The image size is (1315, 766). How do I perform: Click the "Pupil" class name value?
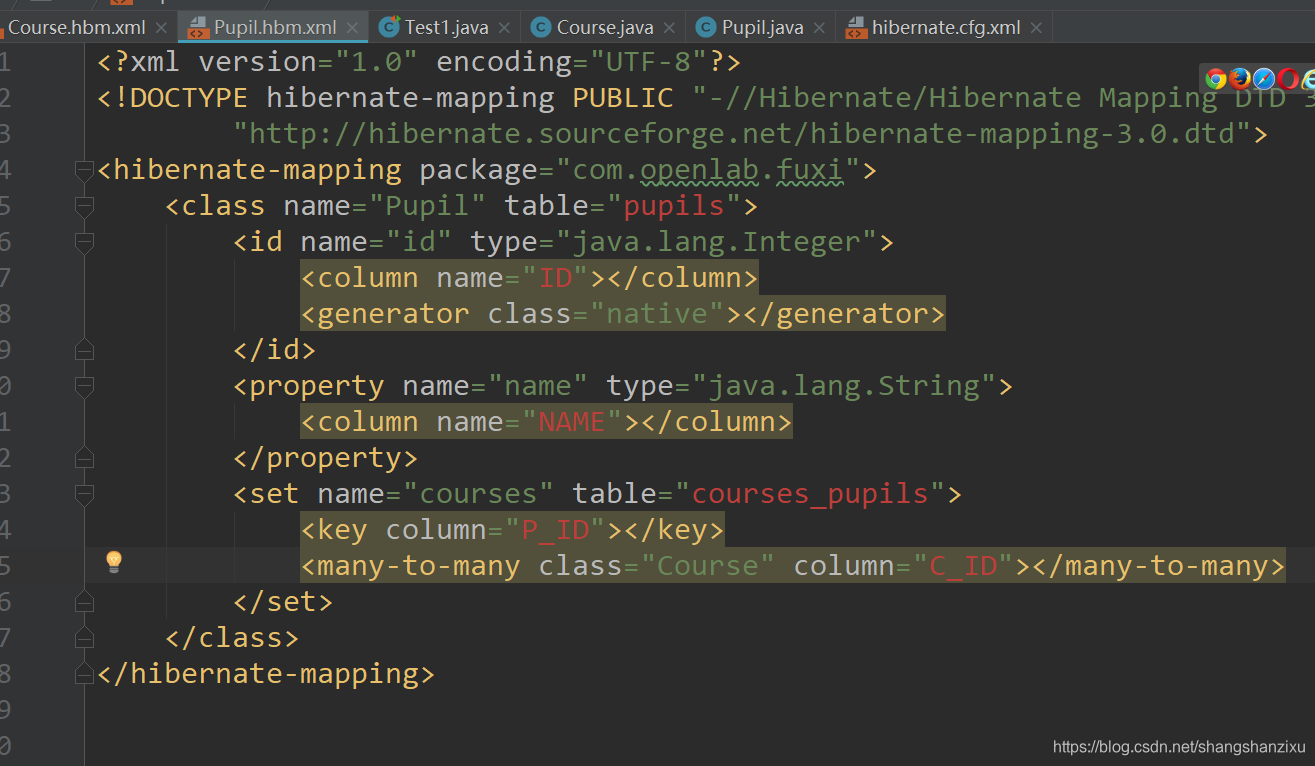tap(428, 206)
